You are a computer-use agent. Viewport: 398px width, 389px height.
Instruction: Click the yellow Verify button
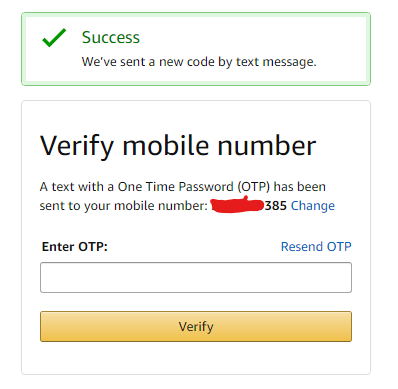tap(196, 326)
